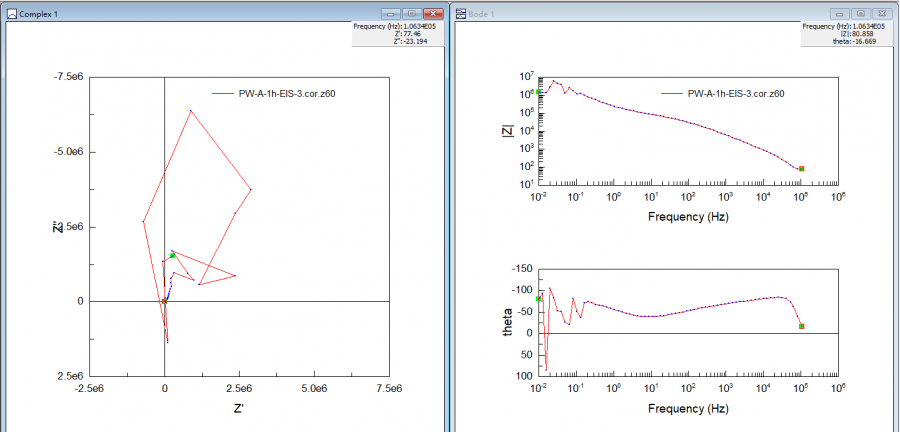Select green cursor marker on Nyquist curve
Screen dimensions: 900x432
coord(172,255)
